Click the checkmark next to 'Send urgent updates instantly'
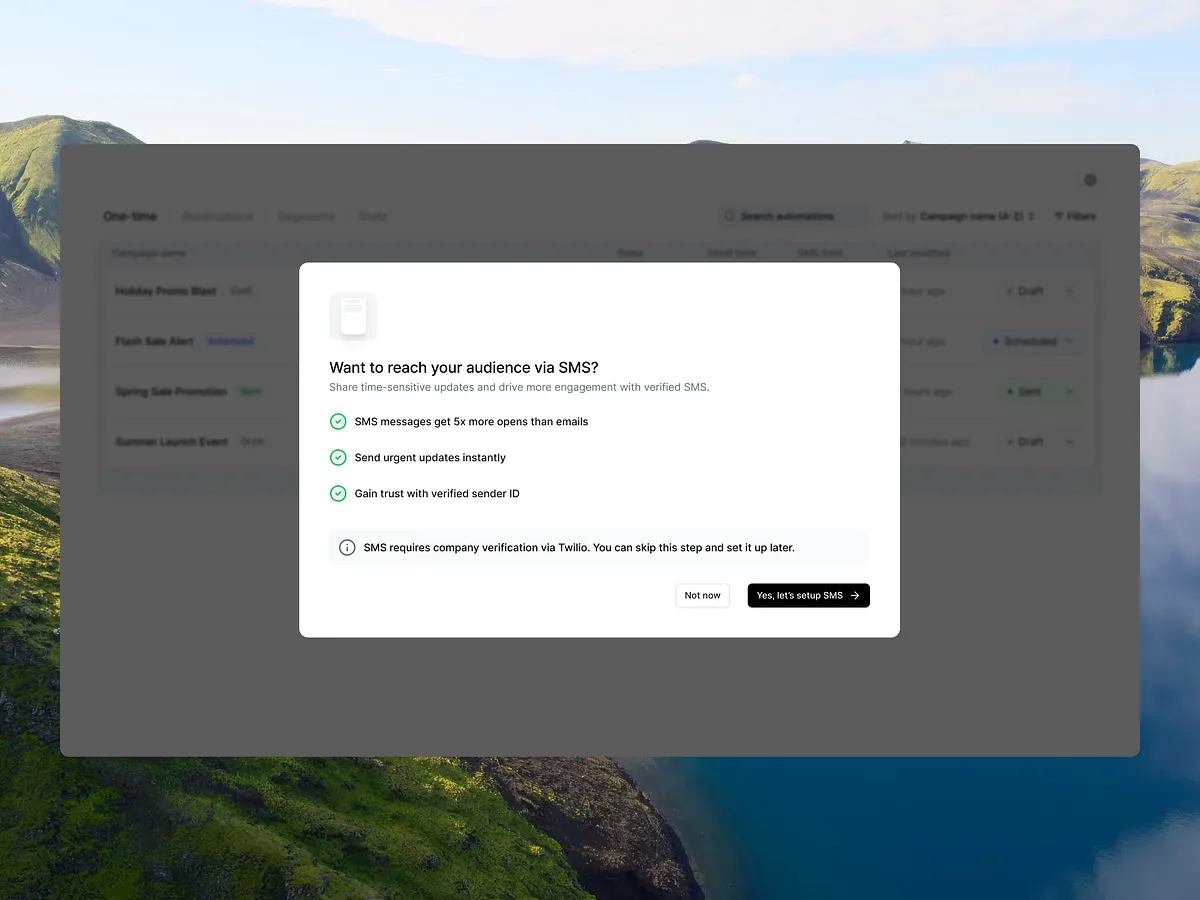Image resolution: width=1200 pixels, height=900 pixels. [x=338, y=457]
